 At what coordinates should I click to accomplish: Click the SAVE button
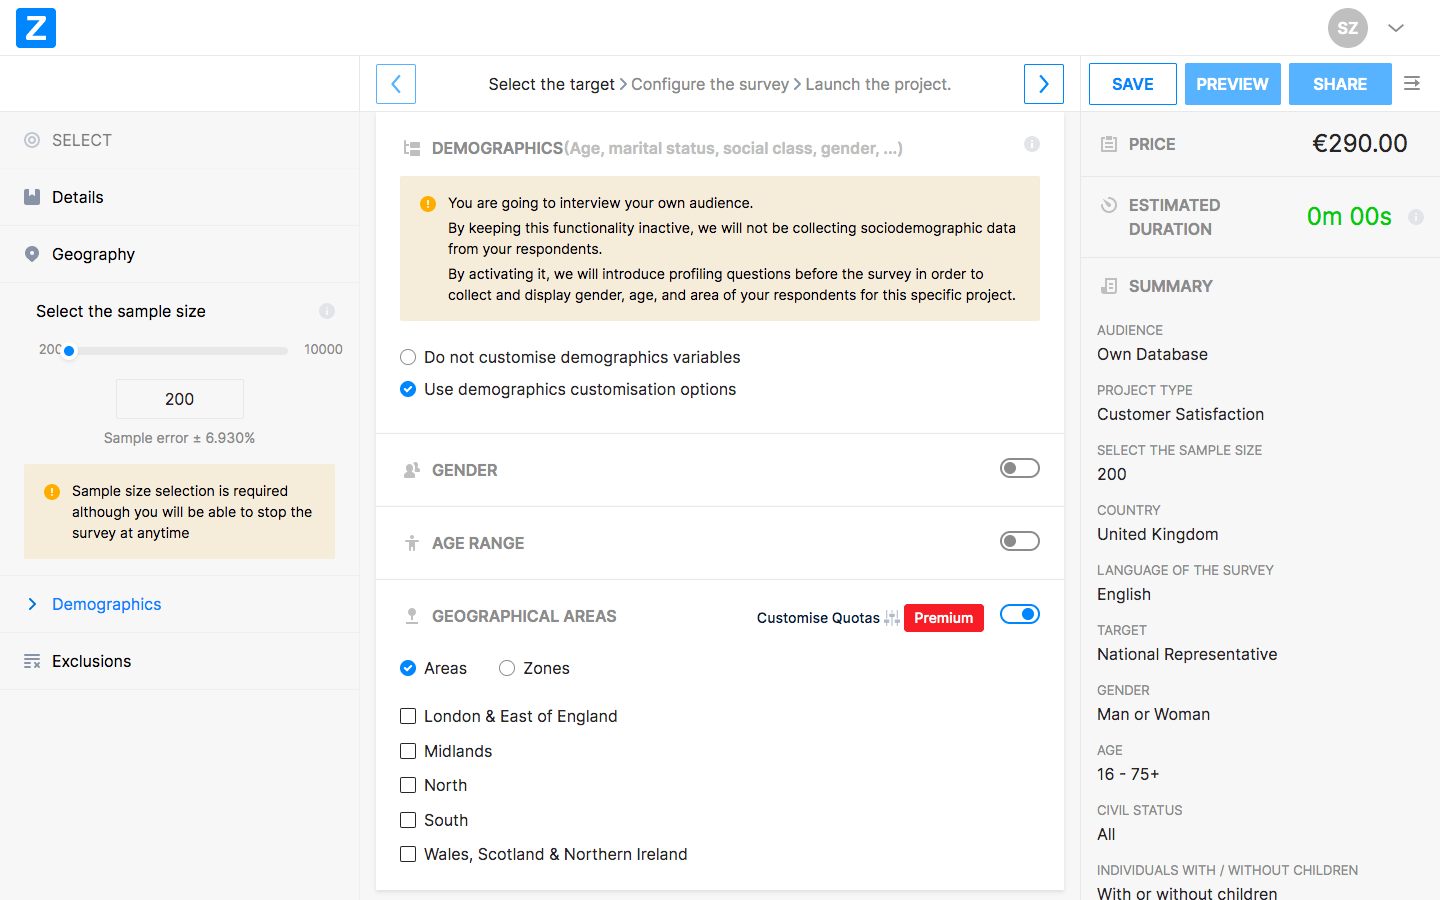coord(1132,84)
